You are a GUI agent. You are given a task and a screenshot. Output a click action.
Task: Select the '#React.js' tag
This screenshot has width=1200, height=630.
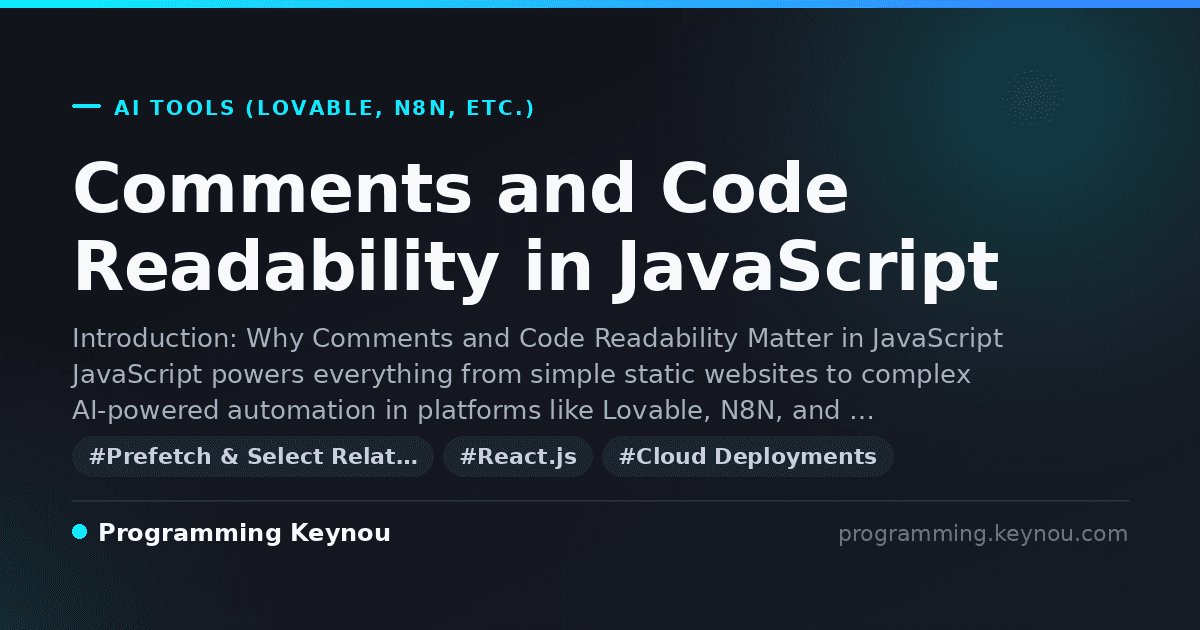tap(518, 457)
